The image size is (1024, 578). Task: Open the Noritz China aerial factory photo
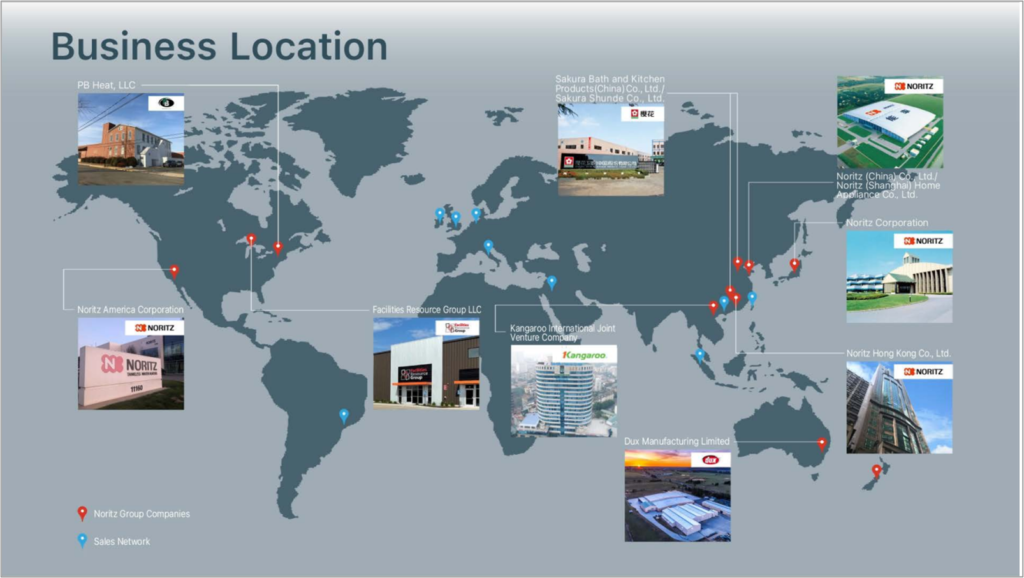890,122
